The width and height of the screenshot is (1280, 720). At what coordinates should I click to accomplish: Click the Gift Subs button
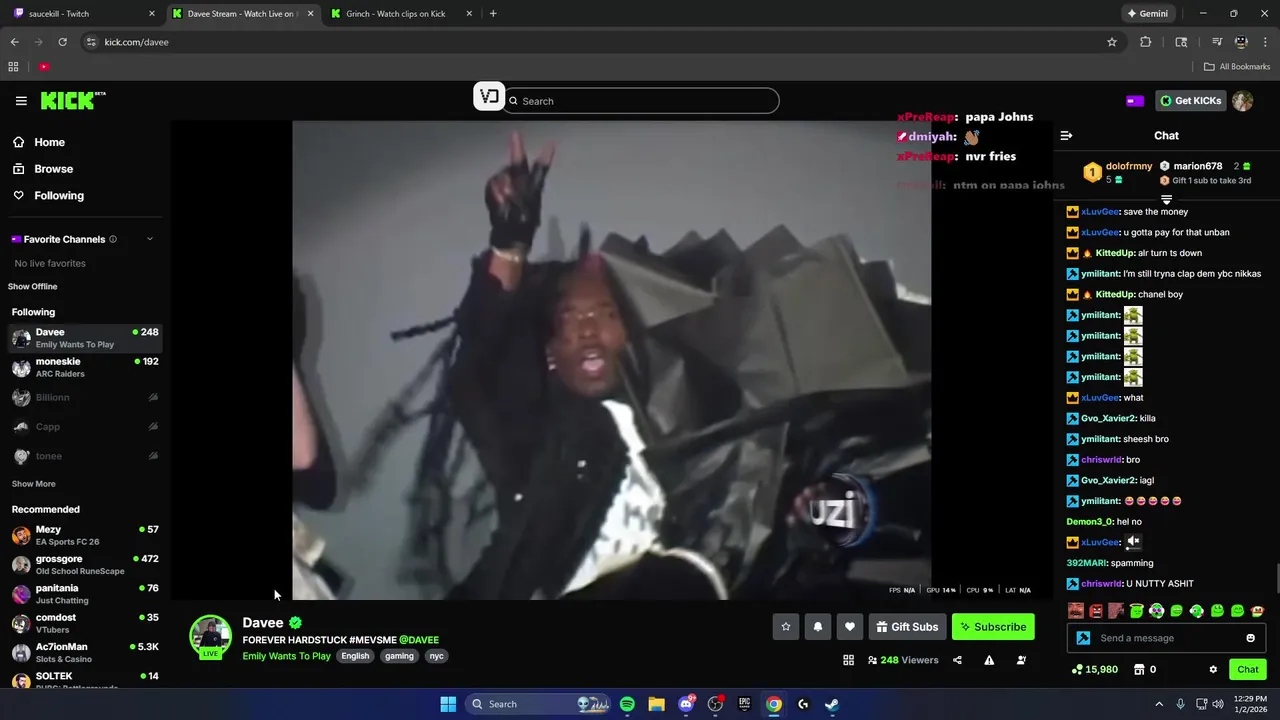(x=907, y=627)
